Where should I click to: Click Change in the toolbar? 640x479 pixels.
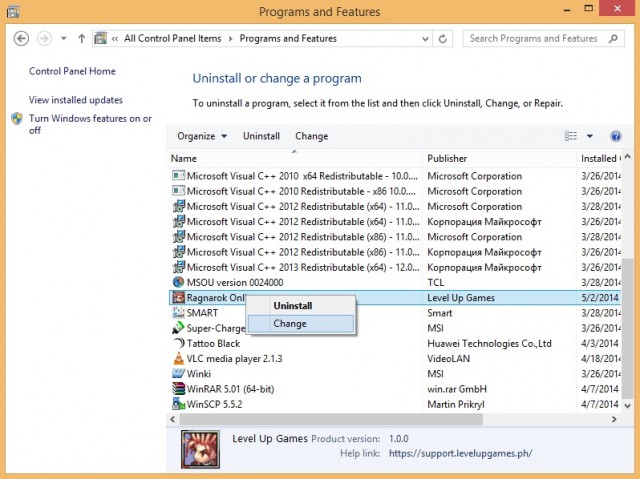tap(311, 136)
